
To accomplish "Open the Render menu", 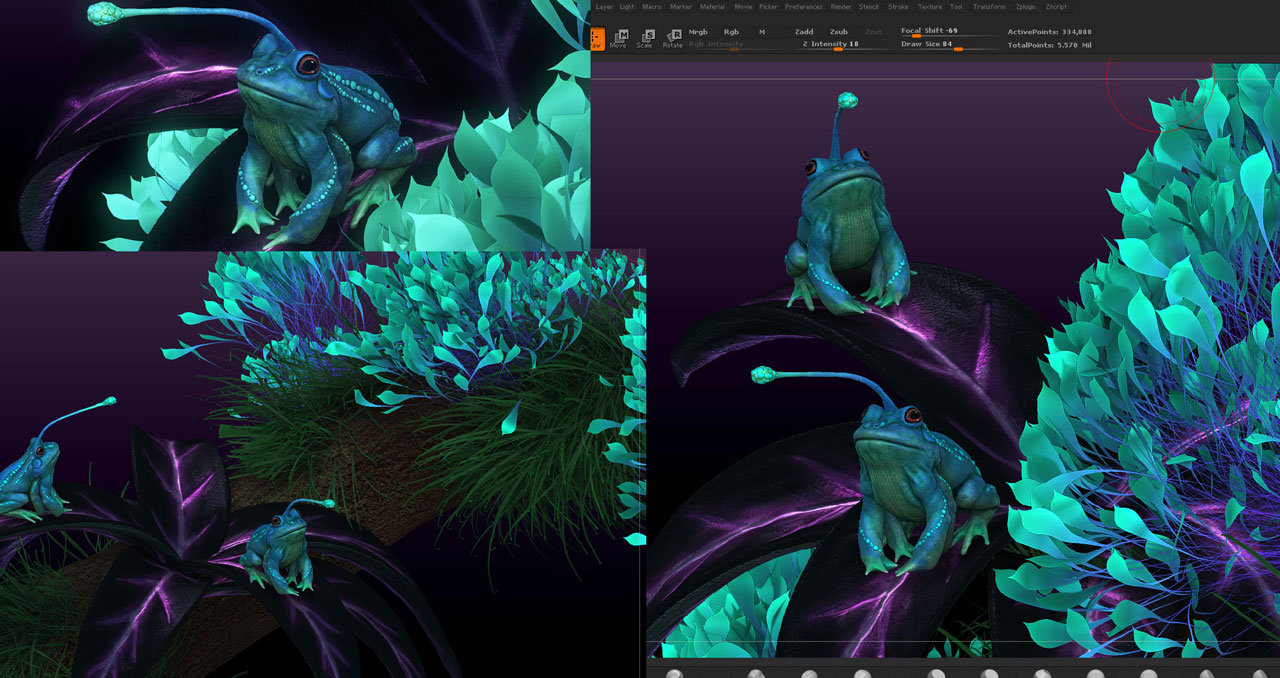I will (841, 7).
